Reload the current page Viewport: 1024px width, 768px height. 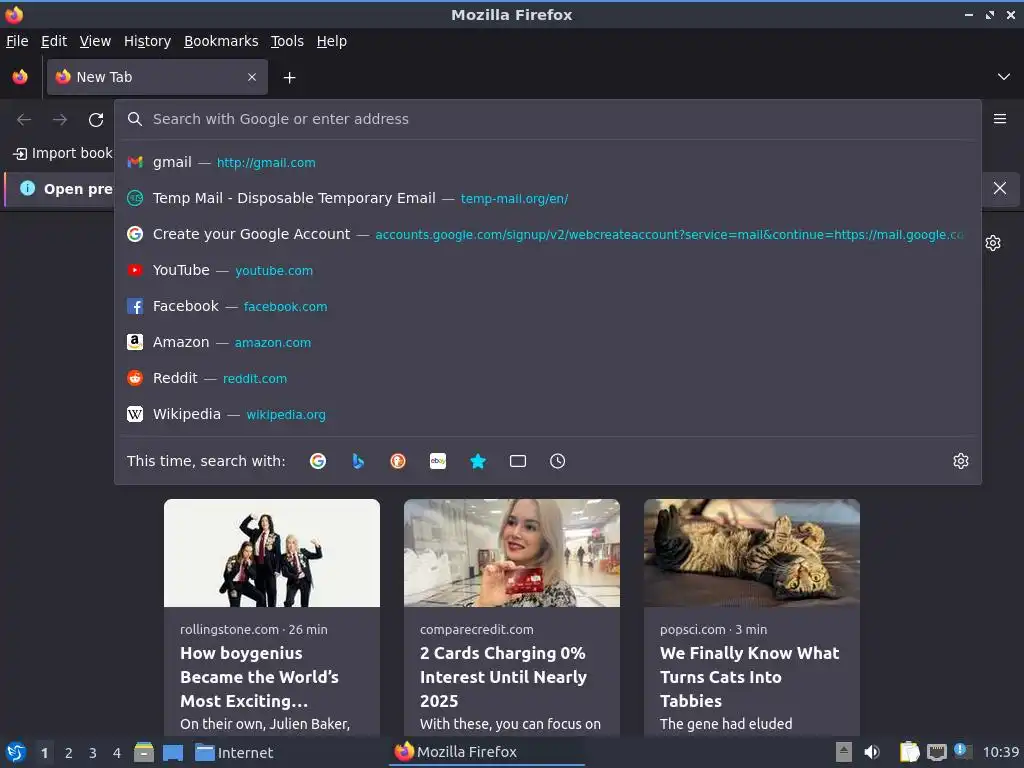tap(96, 120)
